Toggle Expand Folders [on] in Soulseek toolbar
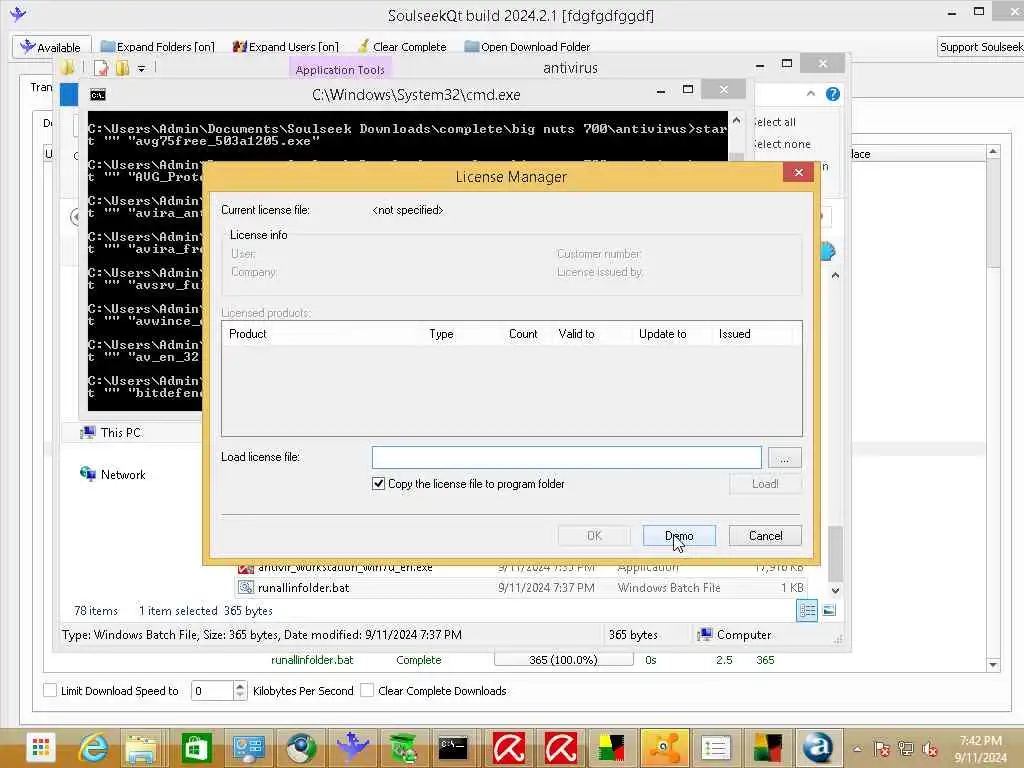Screen dimensions: 1024x768 coord(157,47)
